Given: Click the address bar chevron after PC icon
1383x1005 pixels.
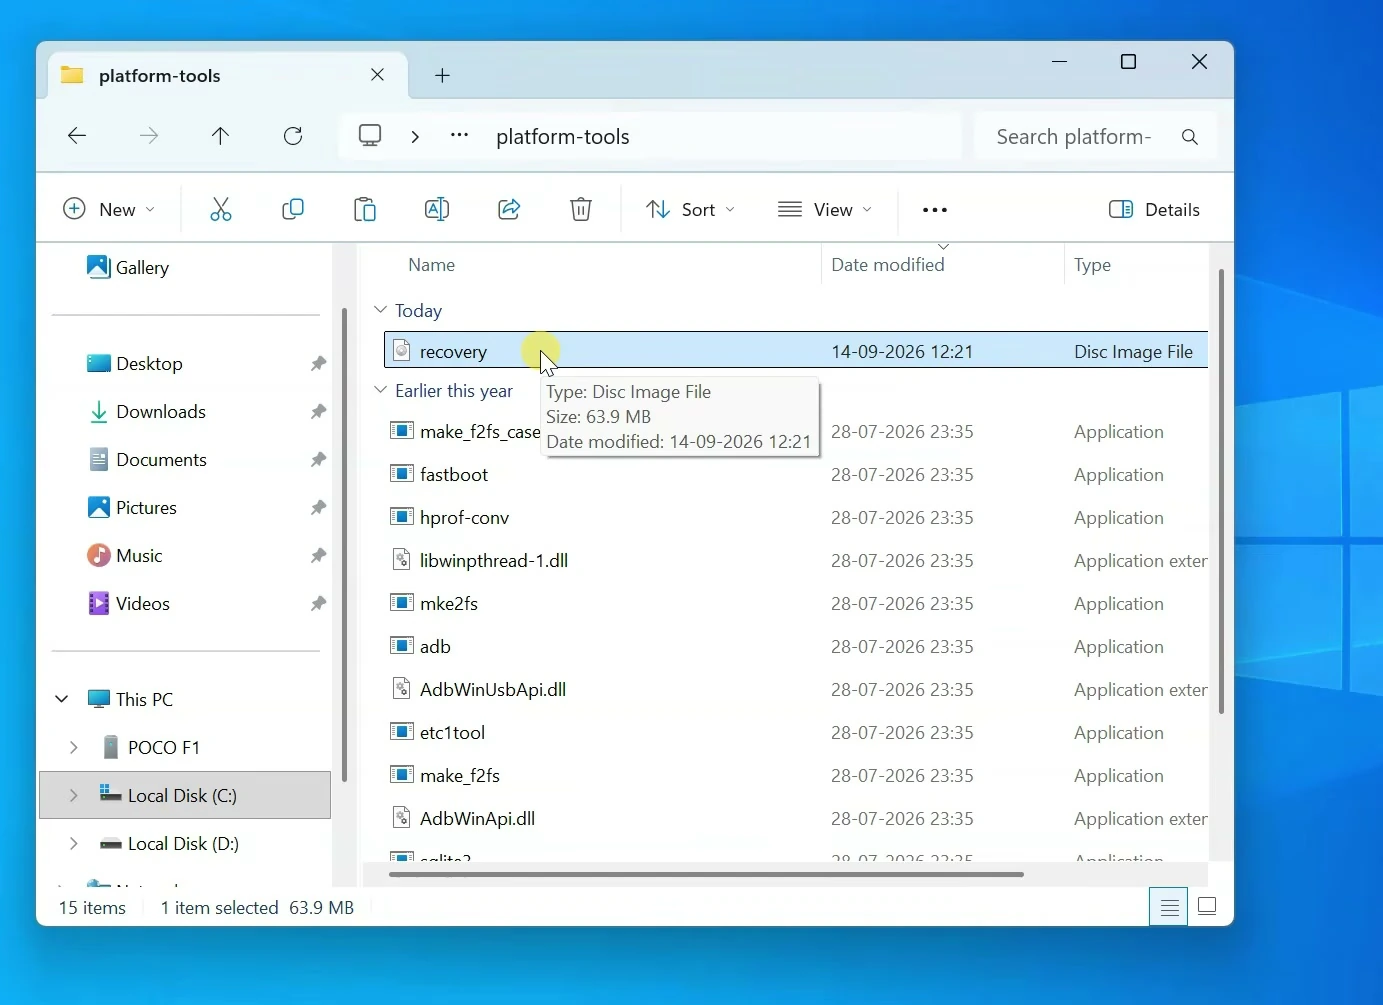Looking at the screenshot, I should [415, 136].
